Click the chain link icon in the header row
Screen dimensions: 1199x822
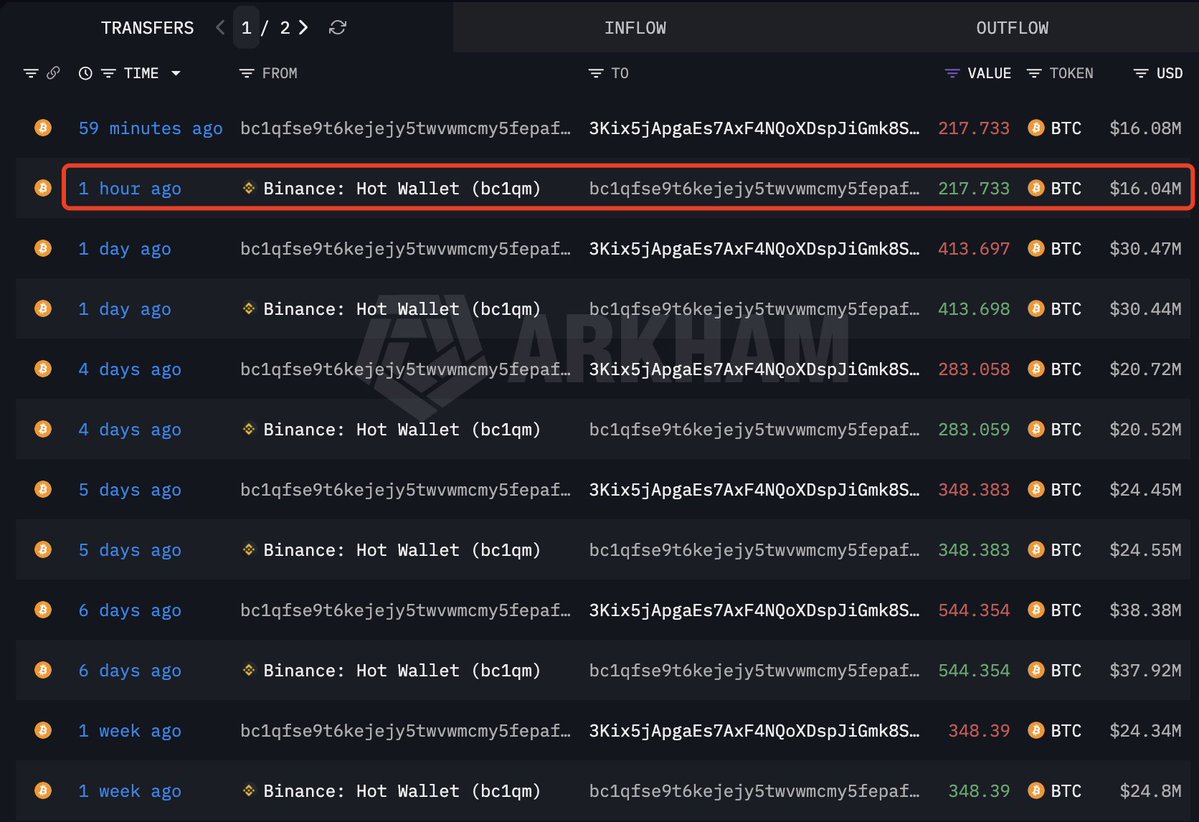pos(53,73)
